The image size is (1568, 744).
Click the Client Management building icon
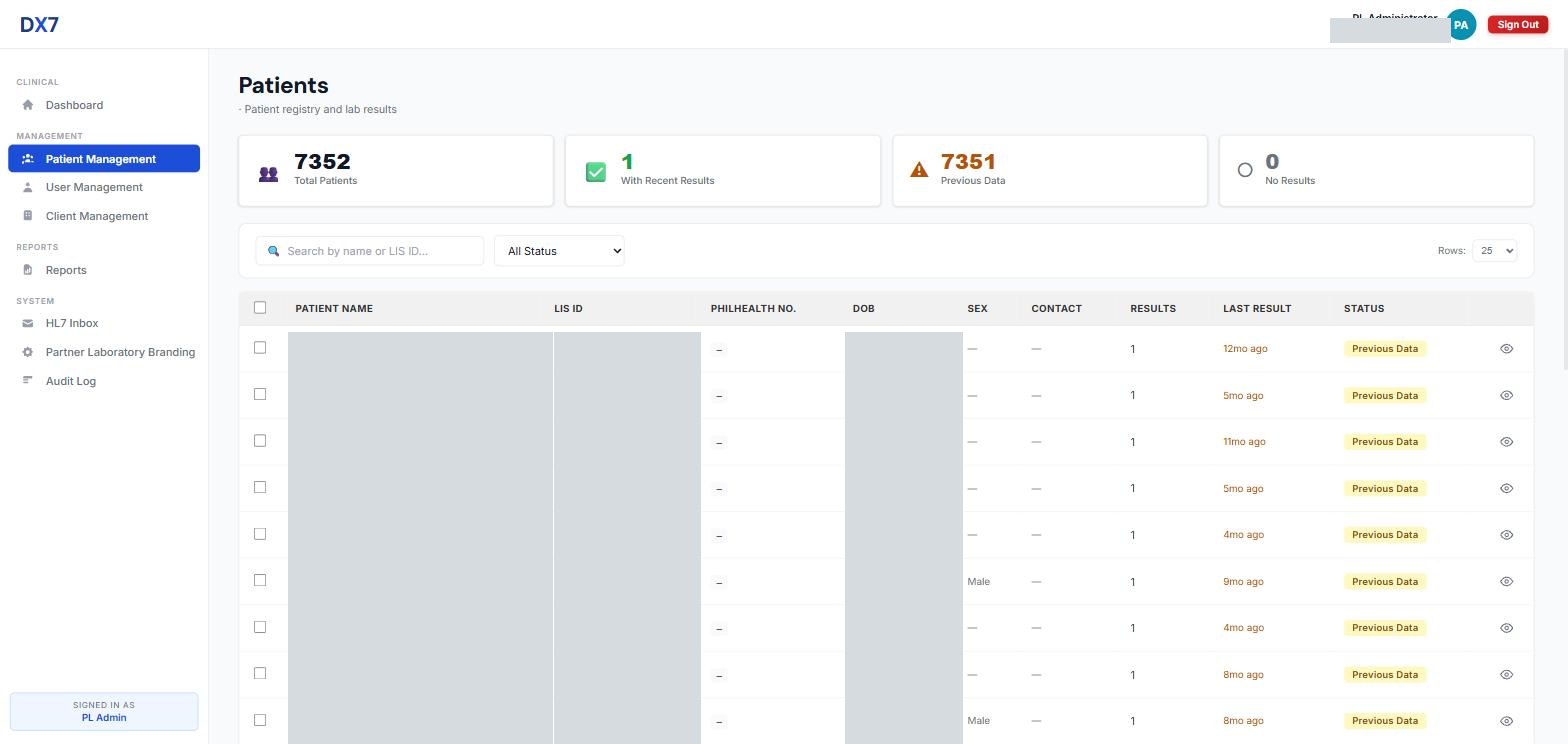click(28, 216)
